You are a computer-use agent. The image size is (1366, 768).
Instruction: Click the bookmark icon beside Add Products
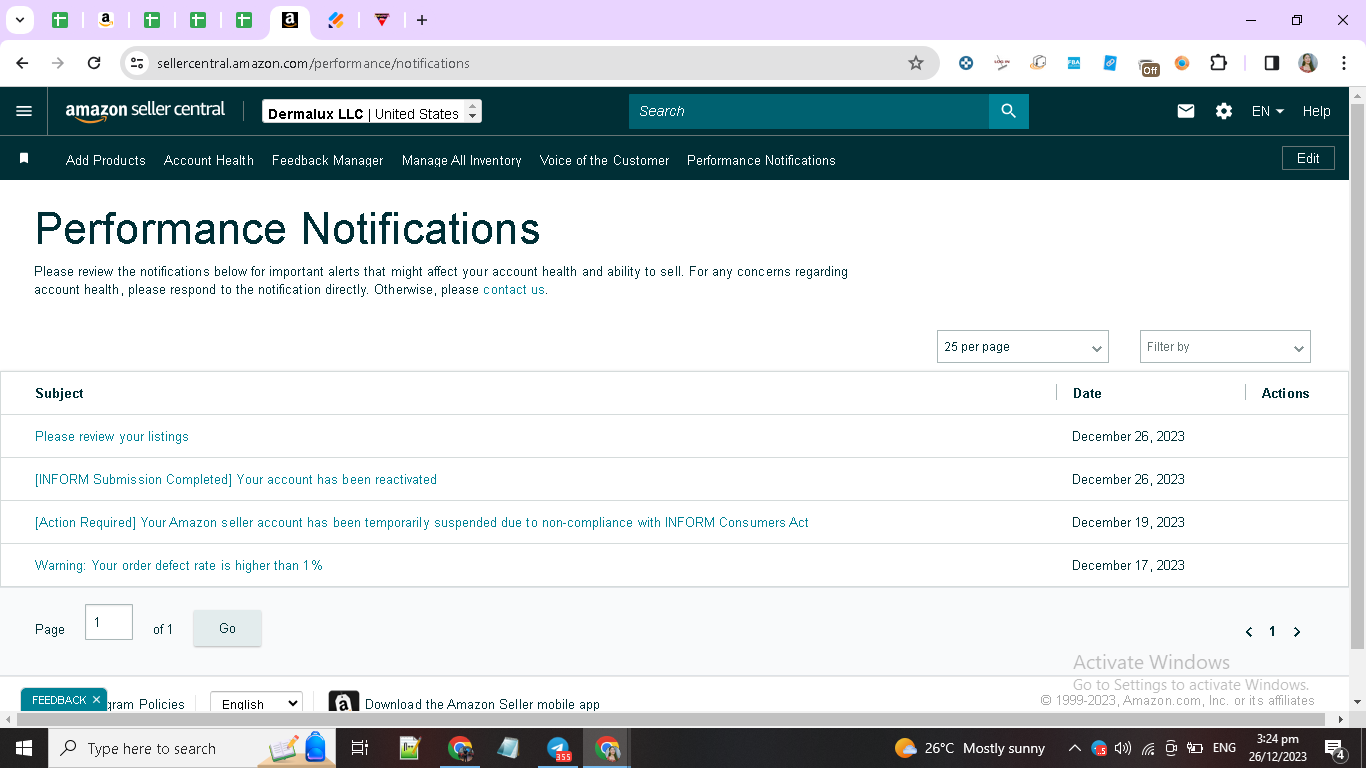[24, 159]
